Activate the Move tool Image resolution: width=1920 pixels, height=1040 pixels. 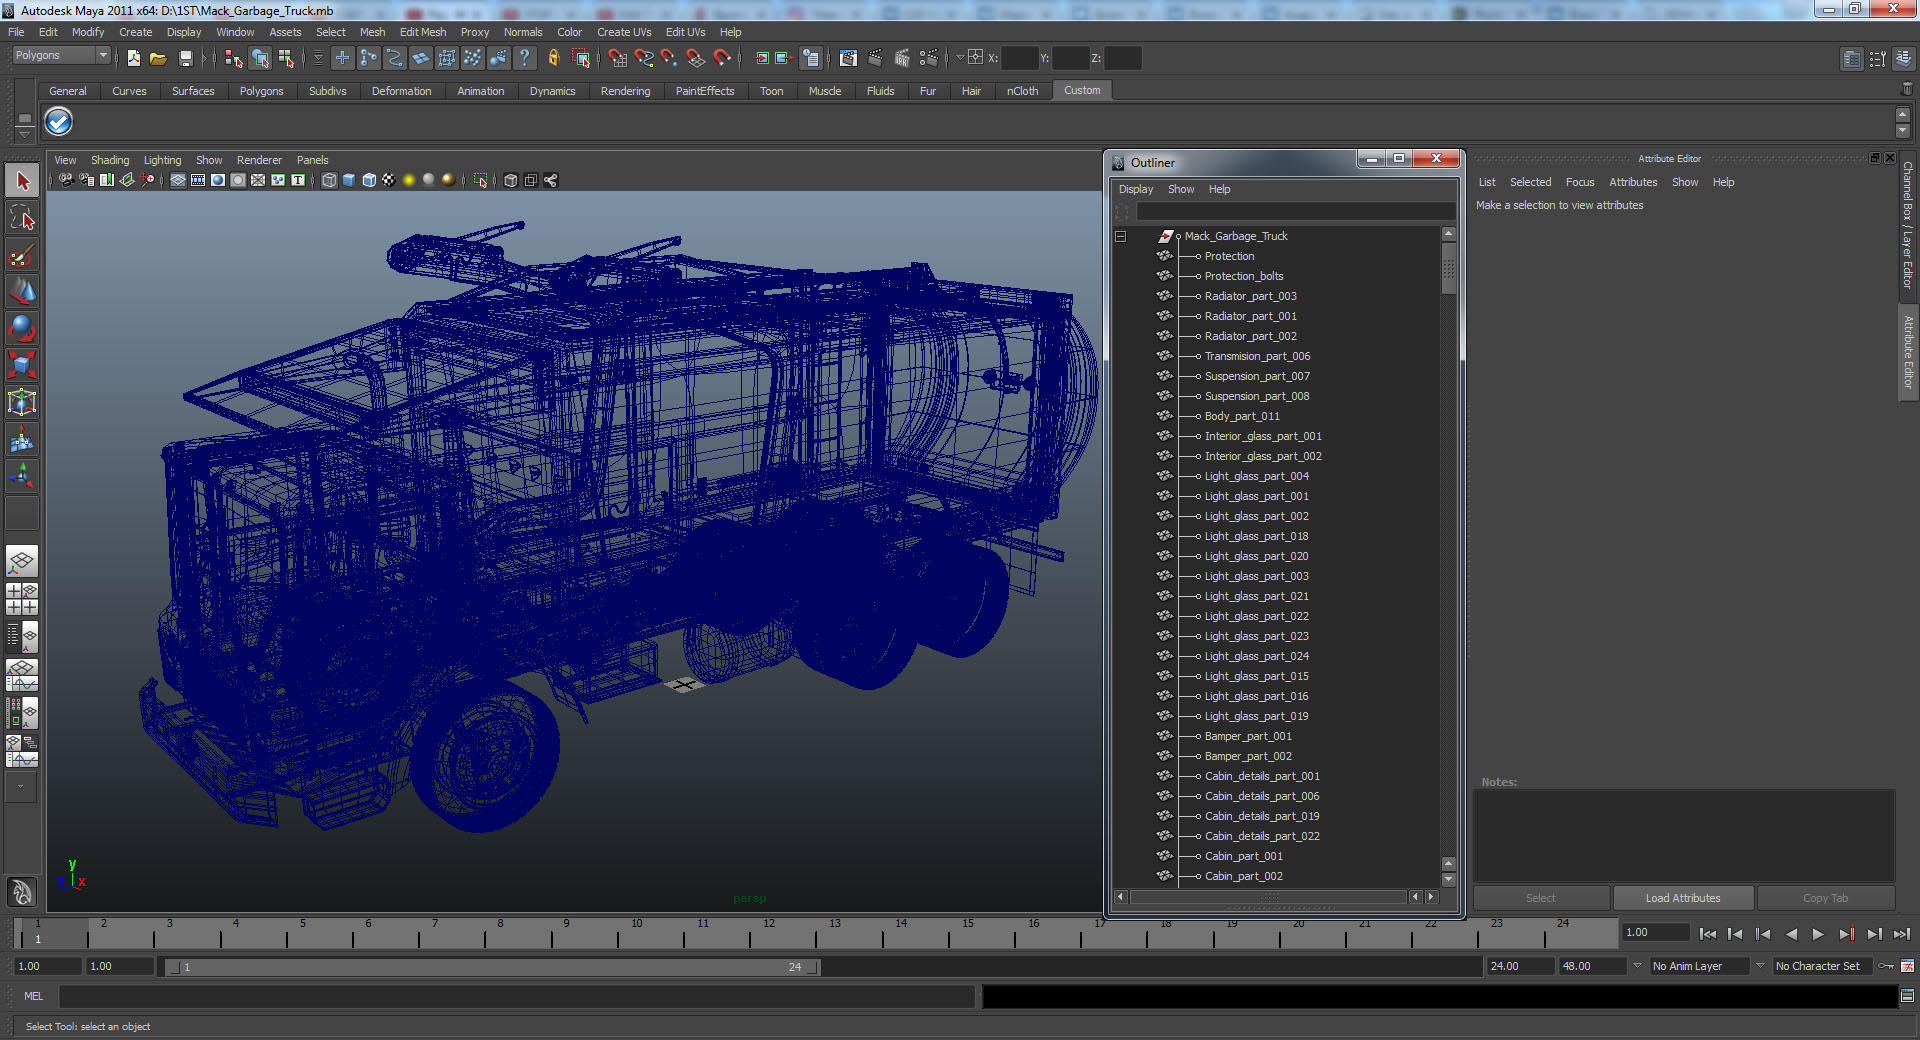(x=22, y=292)
